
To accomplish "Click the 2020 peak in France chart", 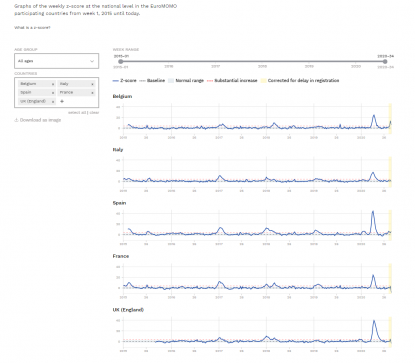I will coord(373,276).
